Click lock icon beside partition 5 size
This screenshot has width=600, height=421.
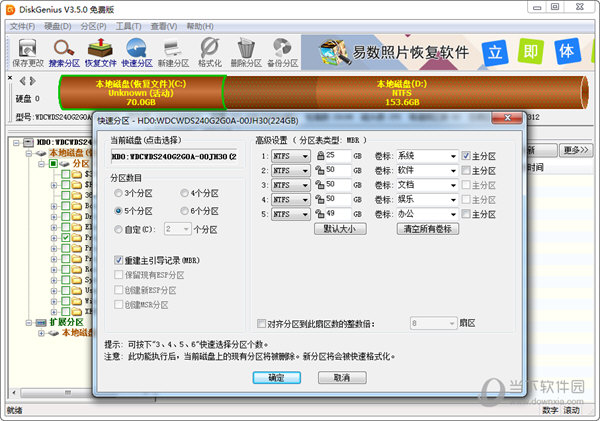point(320,214)
